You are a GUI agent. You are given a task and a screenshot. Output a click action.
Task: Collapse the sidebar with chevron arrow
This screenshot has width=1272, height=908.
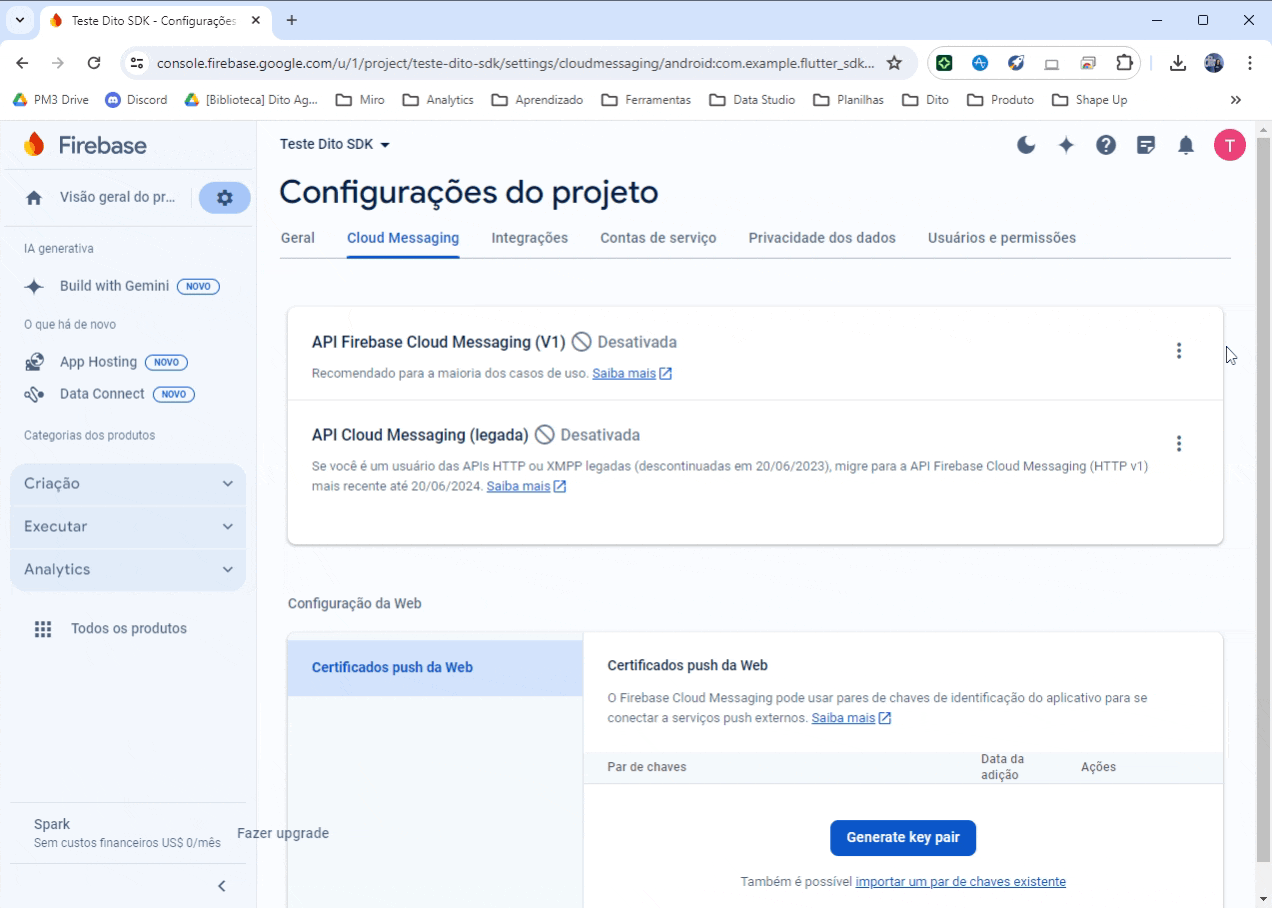tap(222, 886)
